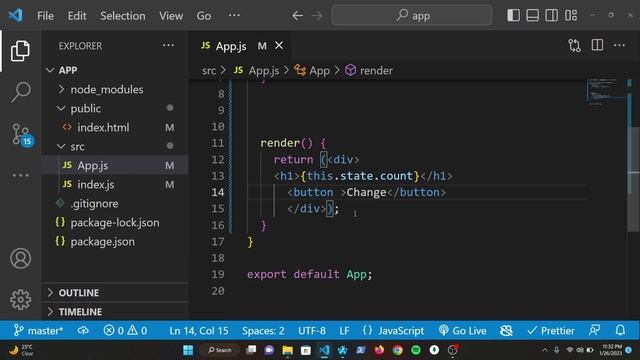This screenshot has height=360, width=640.
Task: Open index.js in the explorer
Action: 115,184
